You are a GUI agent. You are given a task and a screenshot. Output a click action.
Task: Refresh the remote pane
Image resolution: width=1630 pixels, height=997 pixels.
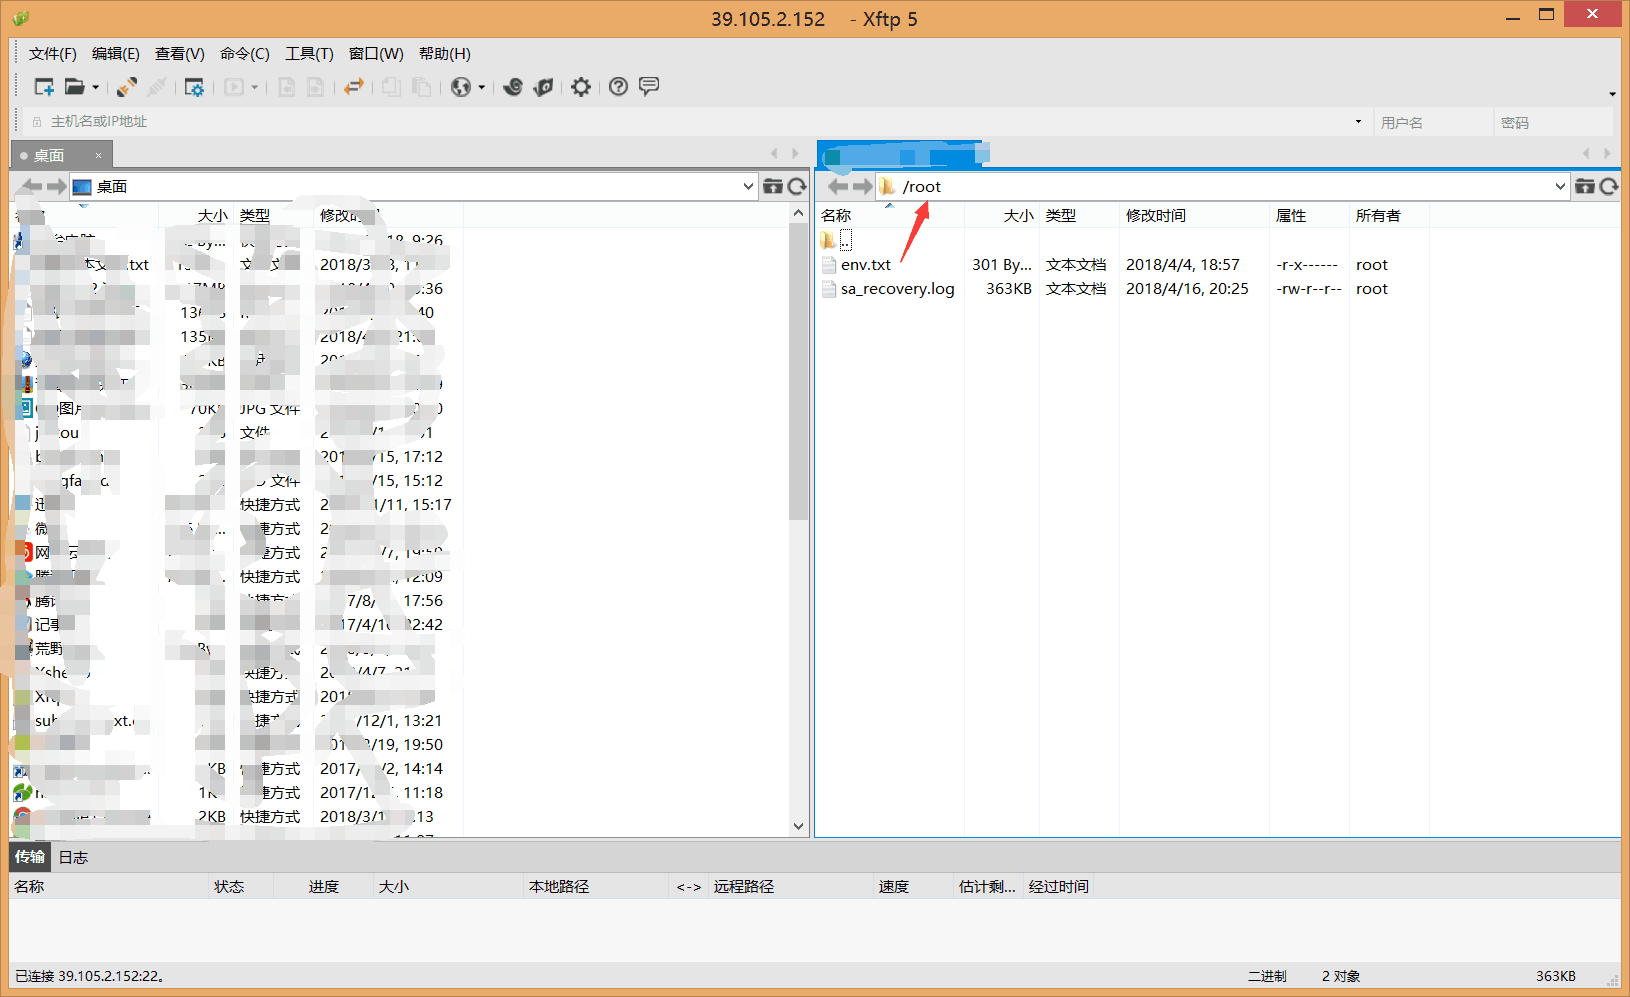(1609, 186)
